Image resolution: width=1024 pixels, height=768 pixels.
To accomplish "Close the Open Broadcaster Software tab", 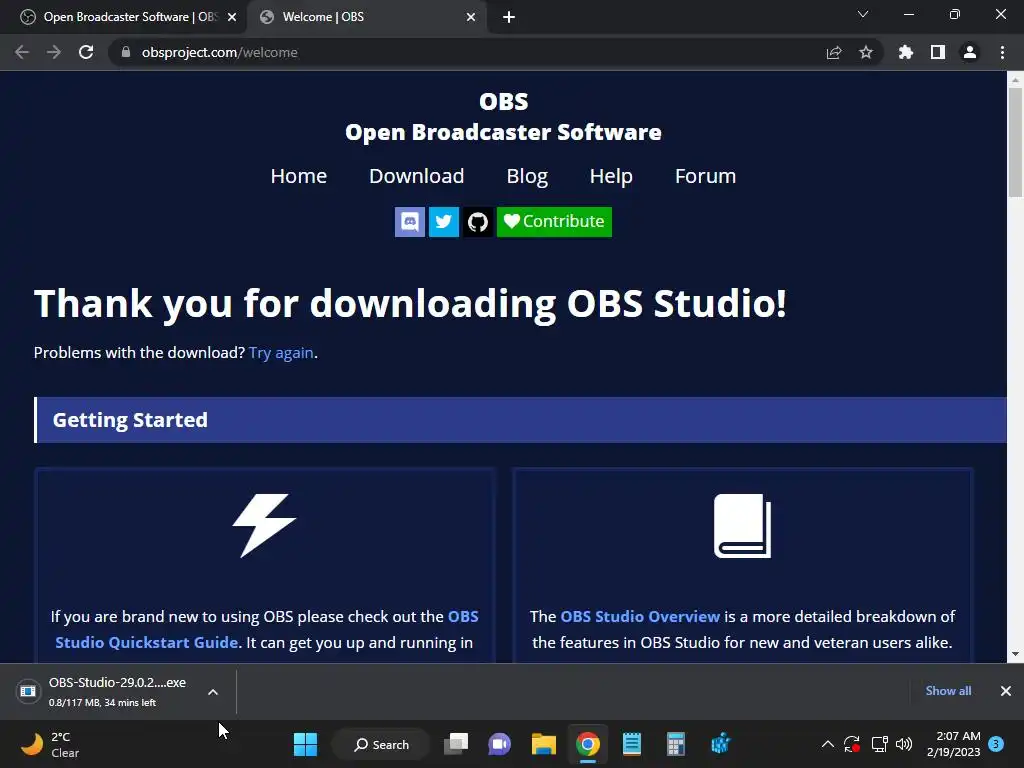I will 232,17.
